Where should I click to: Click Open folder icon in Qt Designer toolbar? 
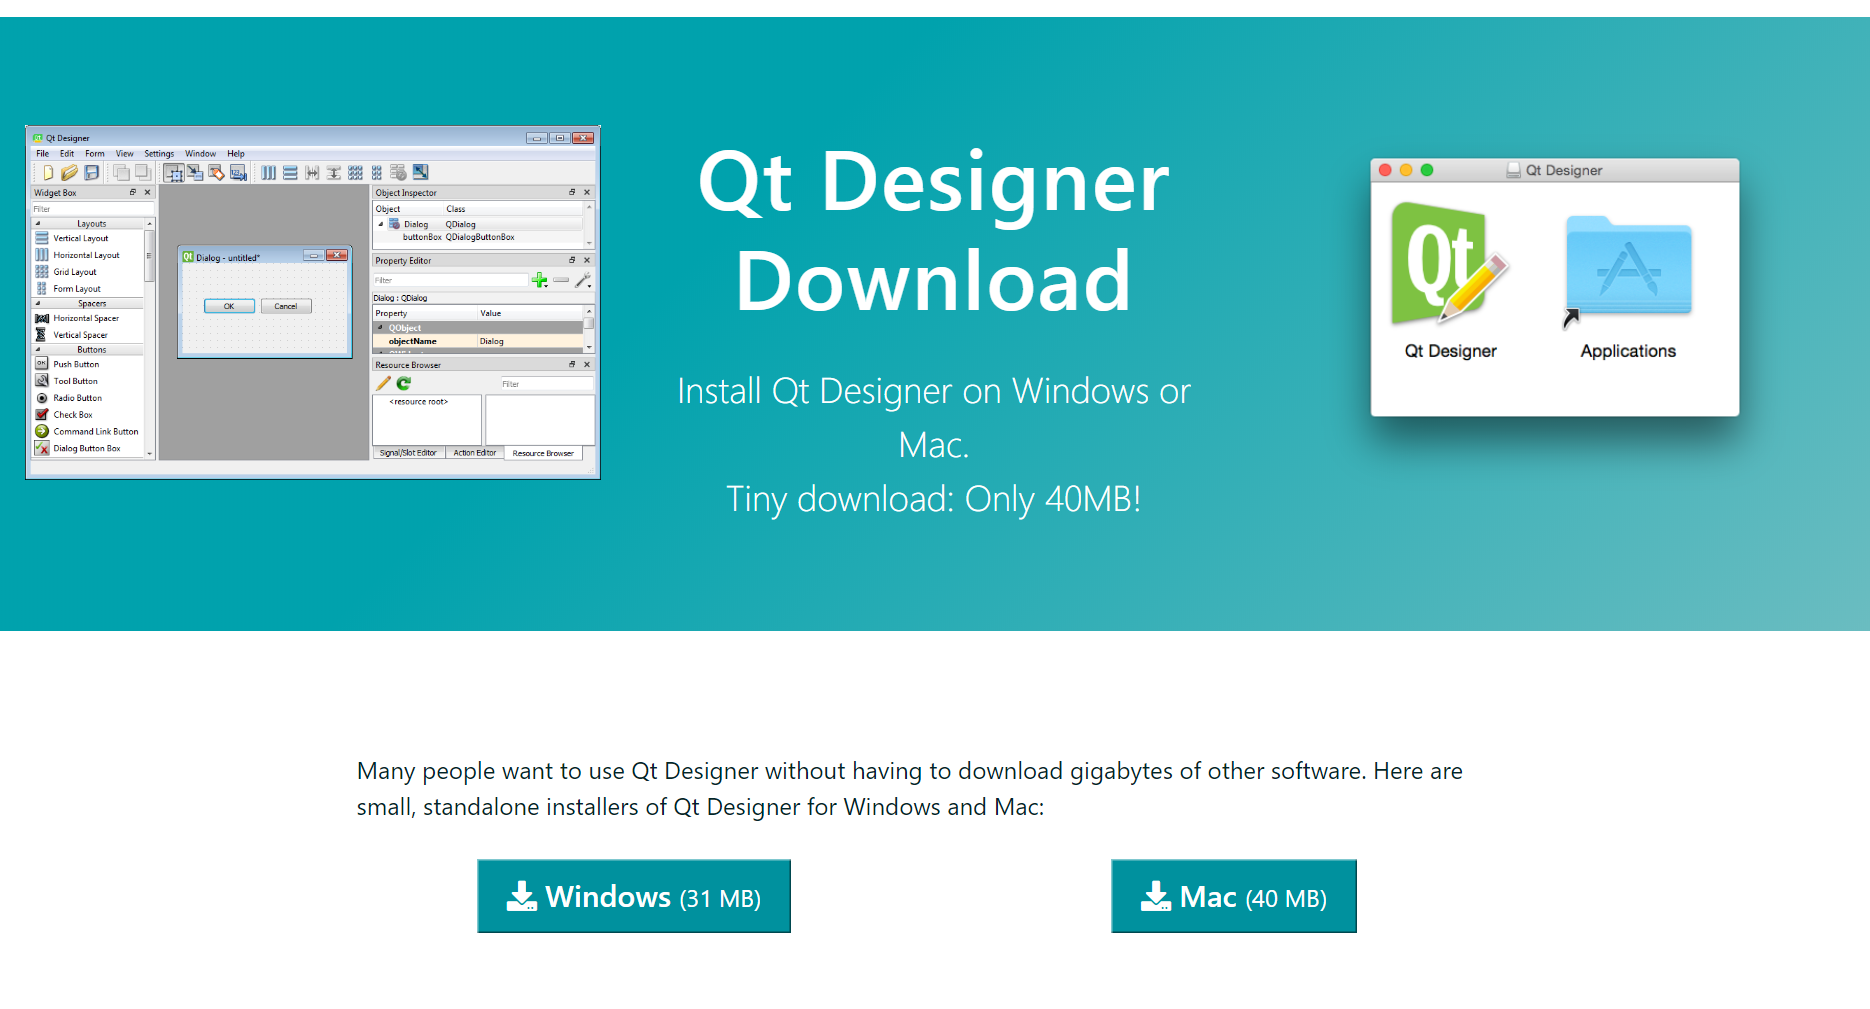69,173
